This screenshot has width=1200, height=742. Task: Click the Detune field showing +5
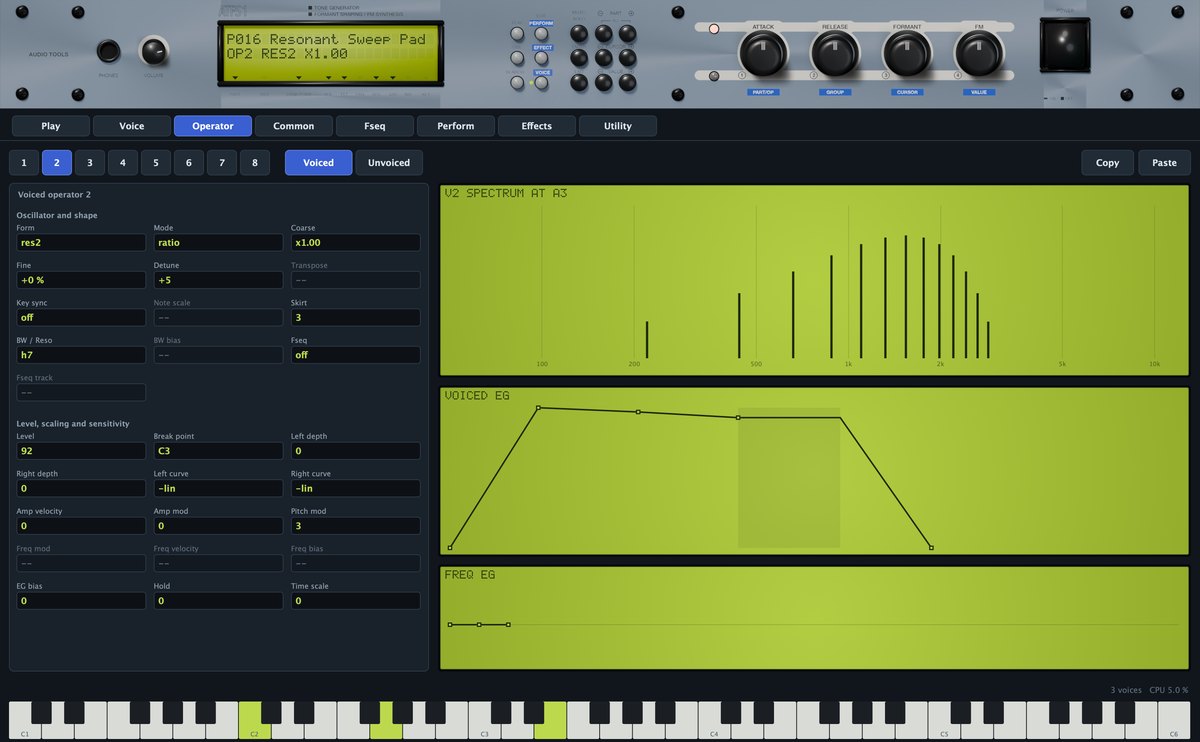(218, 280)
